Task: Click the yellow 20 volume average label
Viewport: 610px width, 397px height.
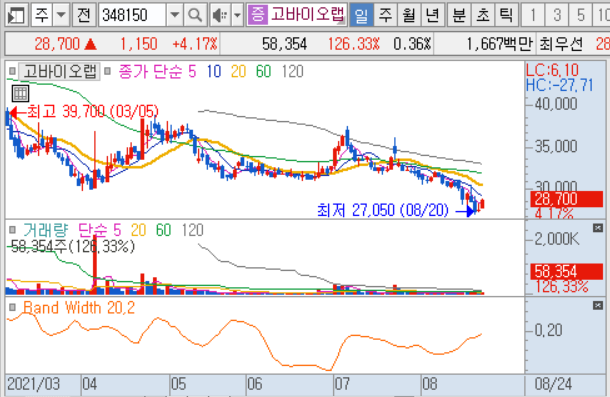Action: click(x=138, y=230)
